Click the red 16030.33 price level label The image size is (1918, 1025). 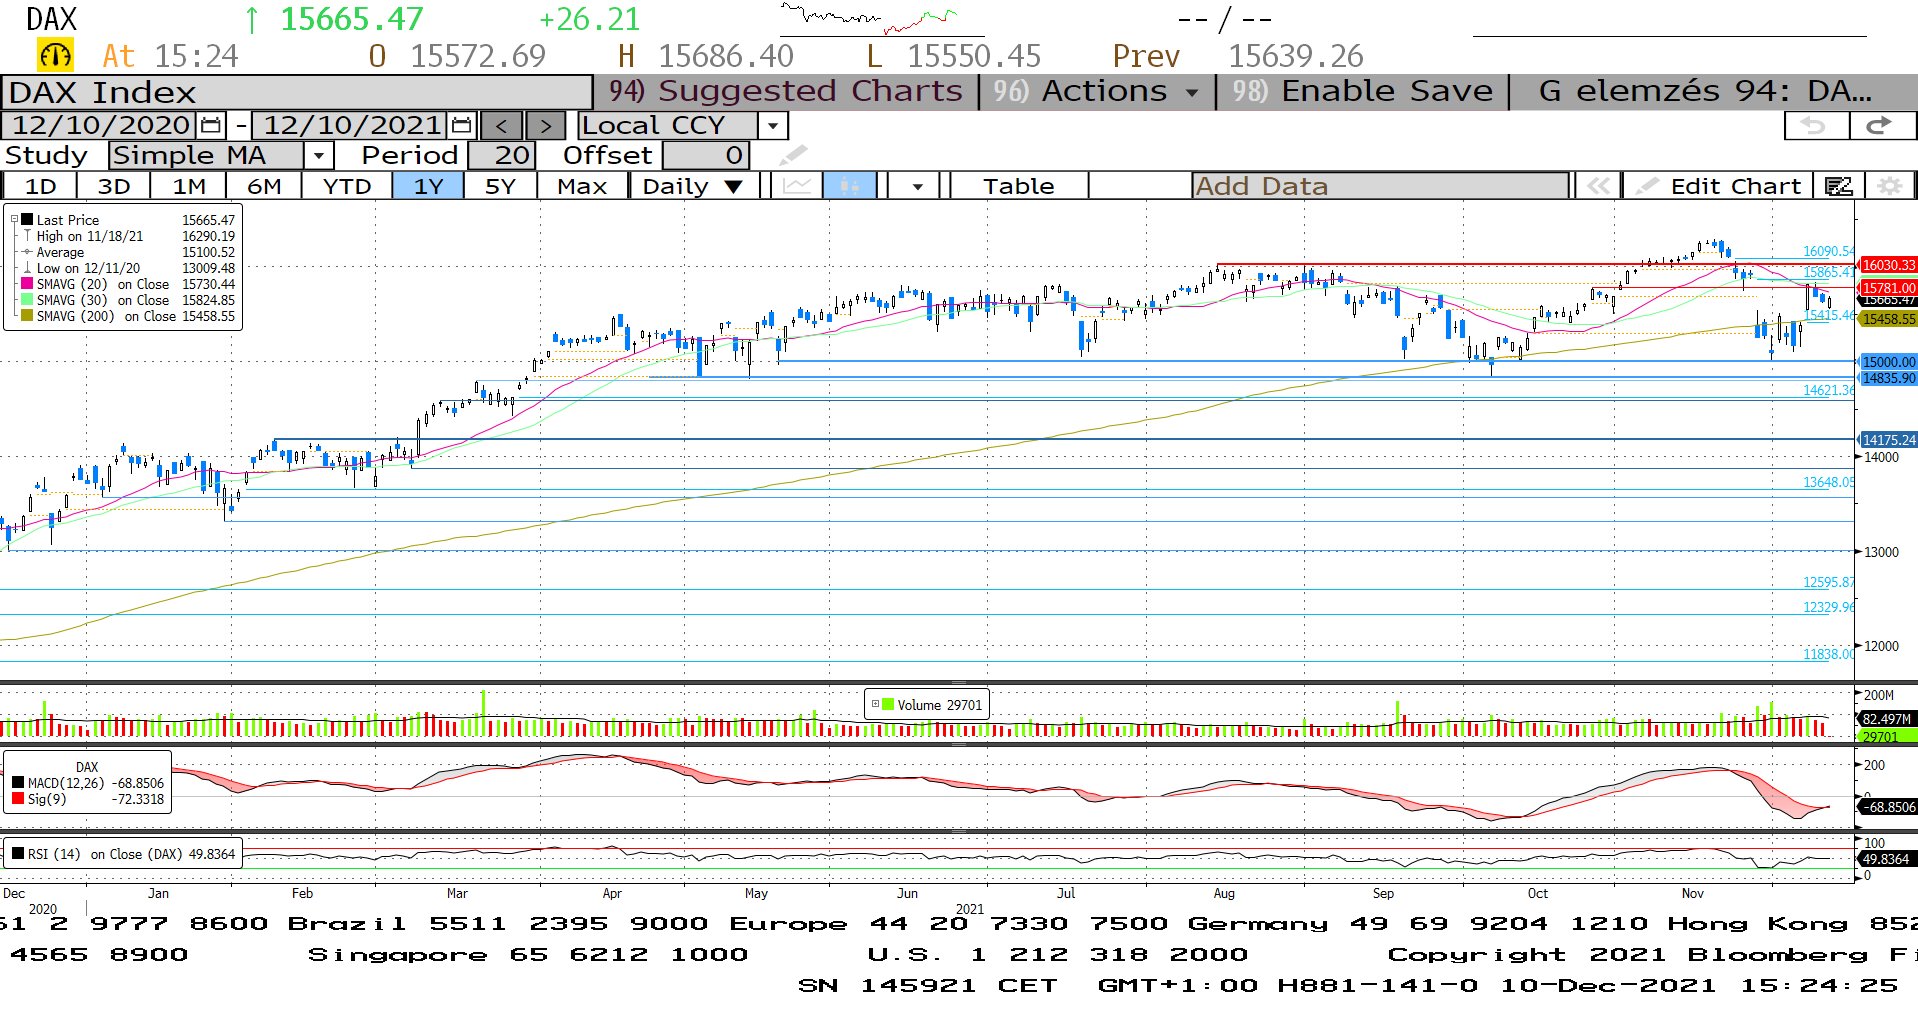pyautogui.click(x=1888, y=265)
